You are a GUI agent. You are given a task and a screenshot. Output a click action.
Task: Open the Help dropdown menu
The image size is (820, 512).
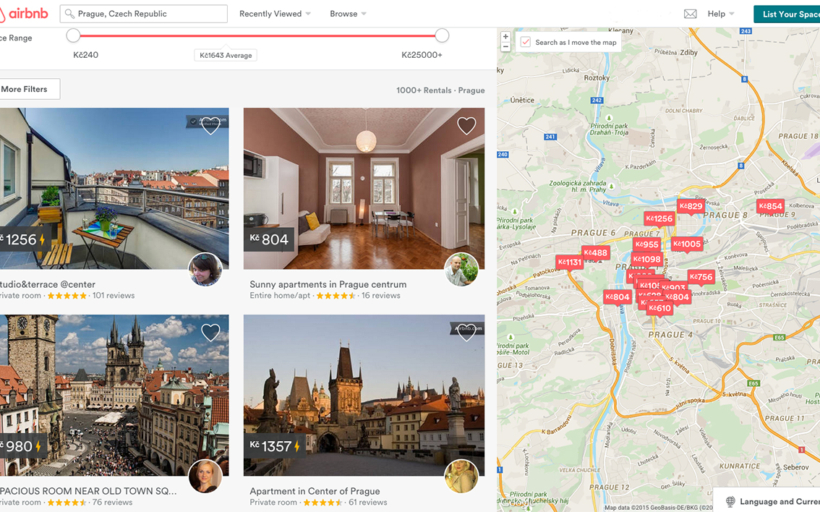pos(721,14)
